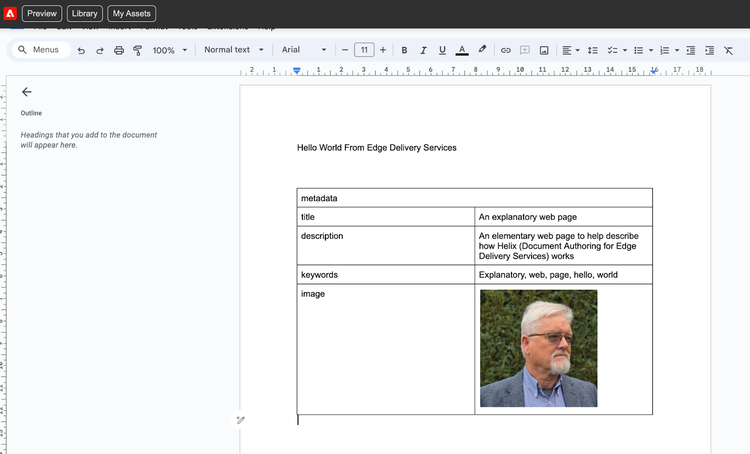Increase indent of the paragraph
Screen dimensions: 750x454
point(709,50)
